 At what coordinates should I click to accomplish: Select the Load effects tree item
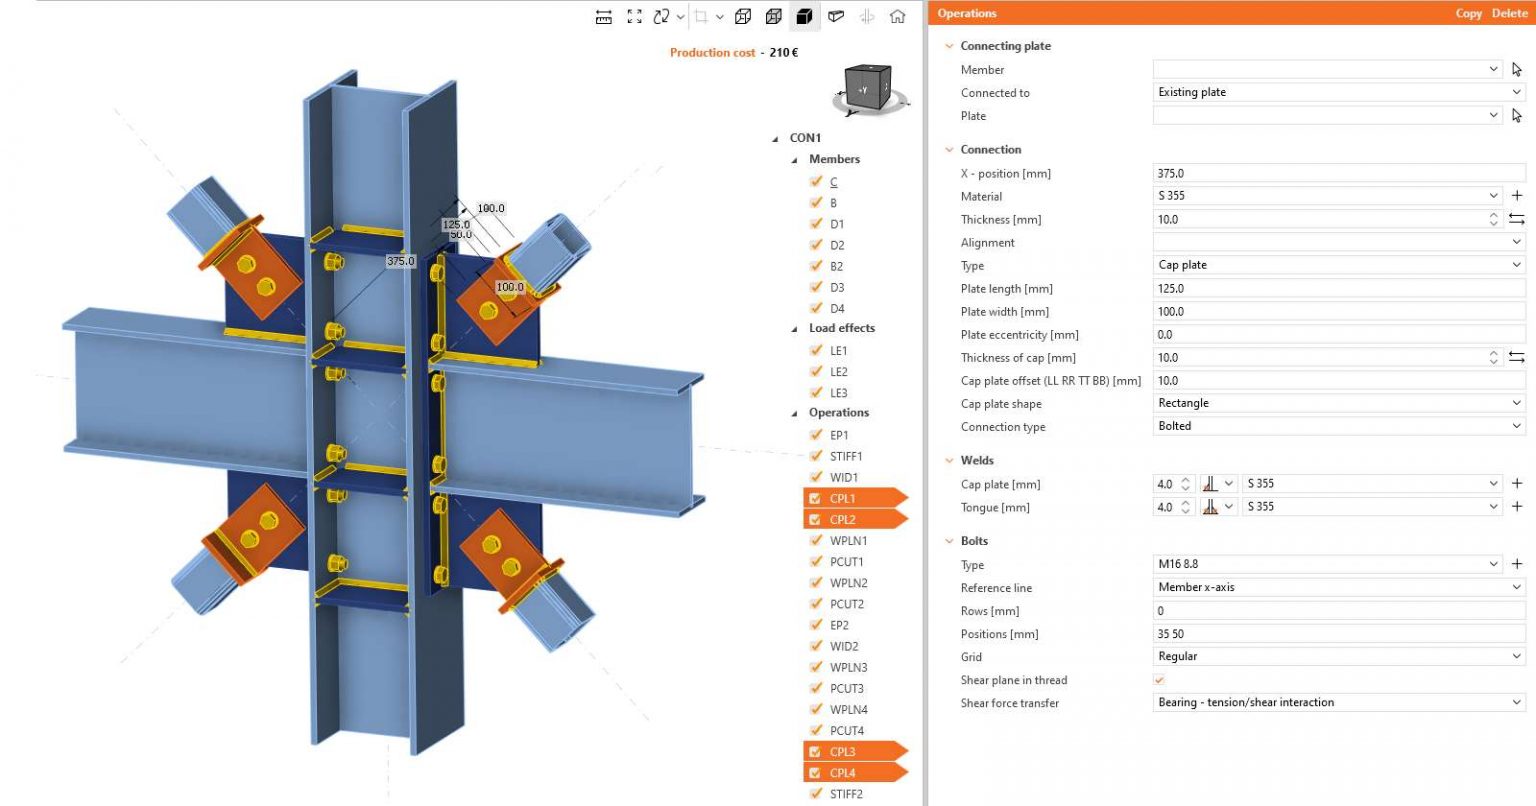842,328
